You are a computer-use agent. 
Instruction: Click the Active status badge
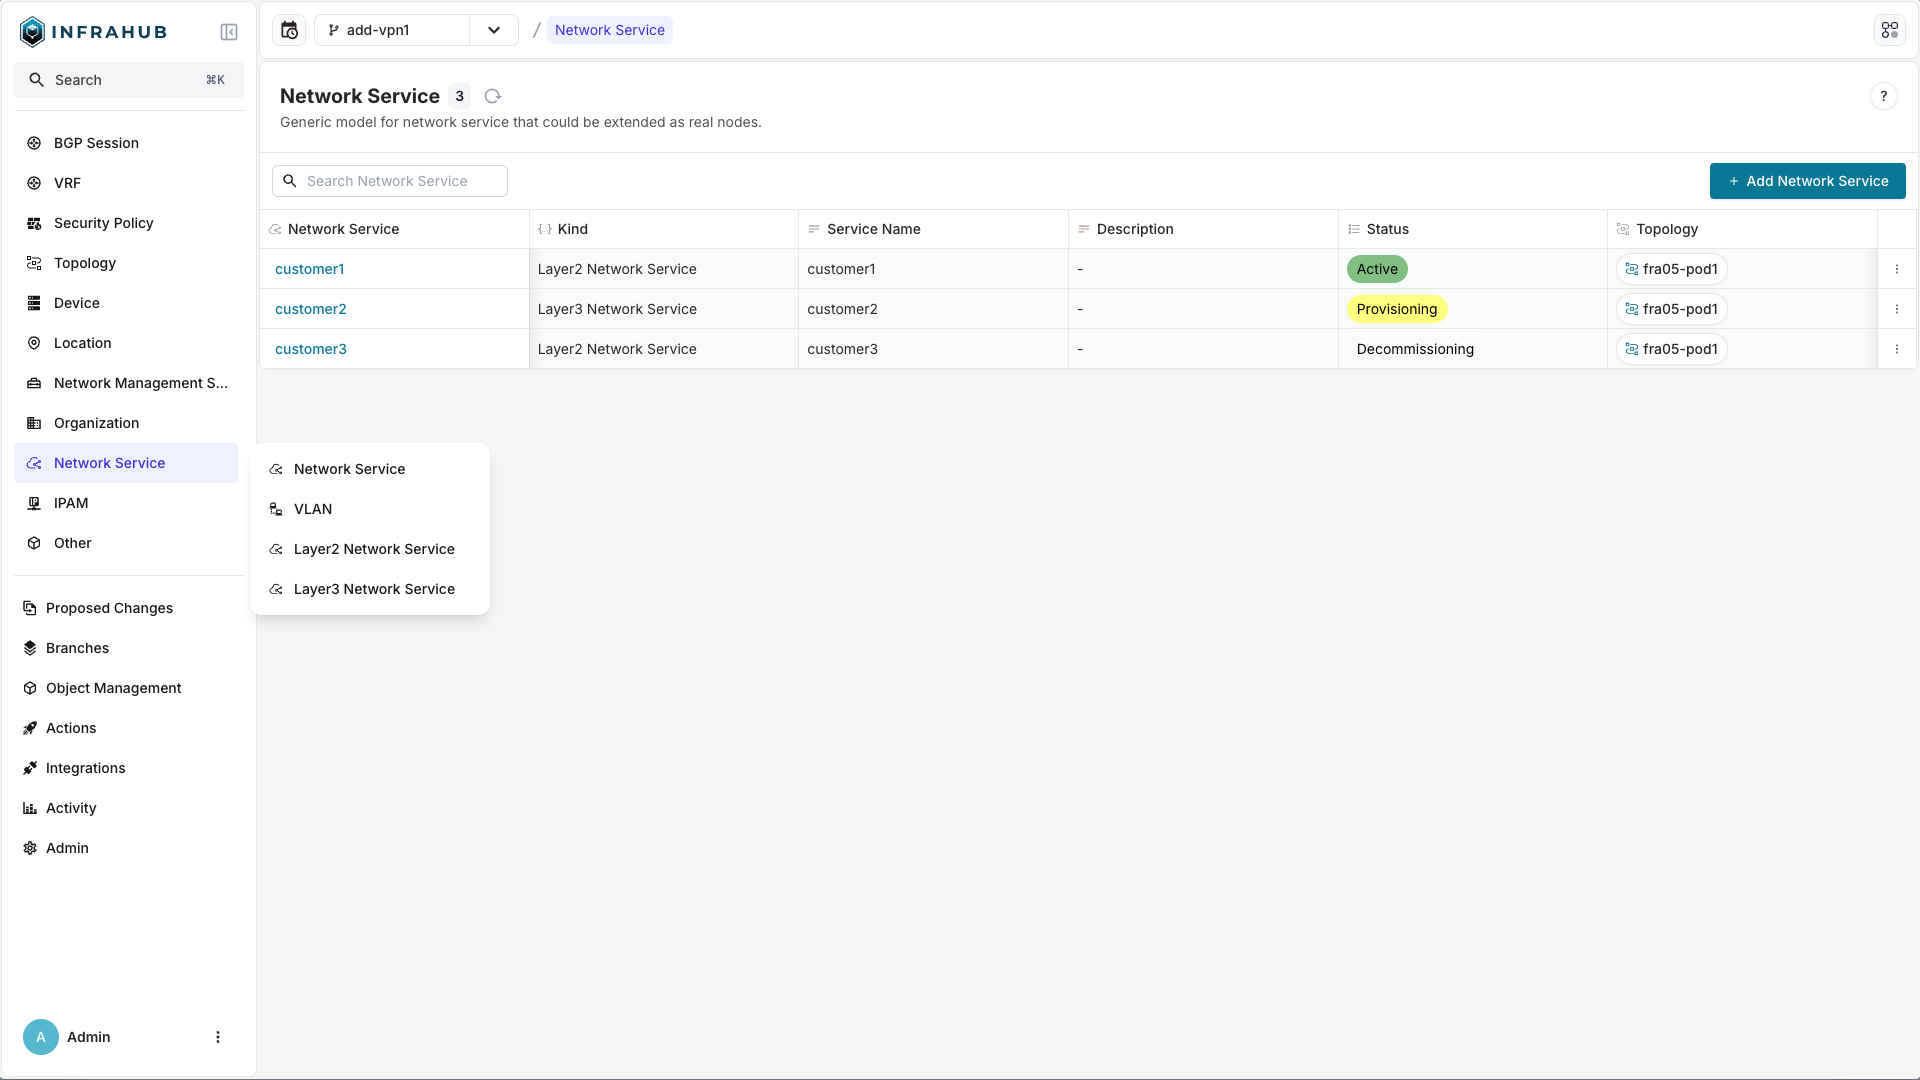tap(1377, 269)
